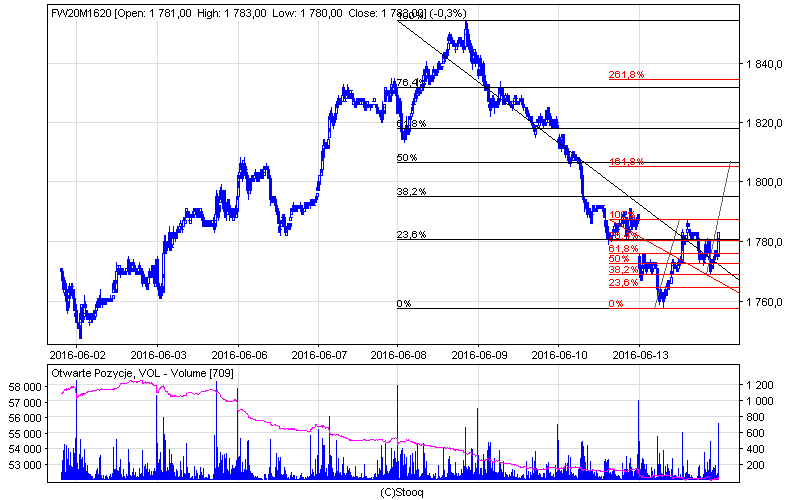Select the 2016-06-10 date label
The width and height of the screenshot is (800, 500).
click(x=559, y=355)
